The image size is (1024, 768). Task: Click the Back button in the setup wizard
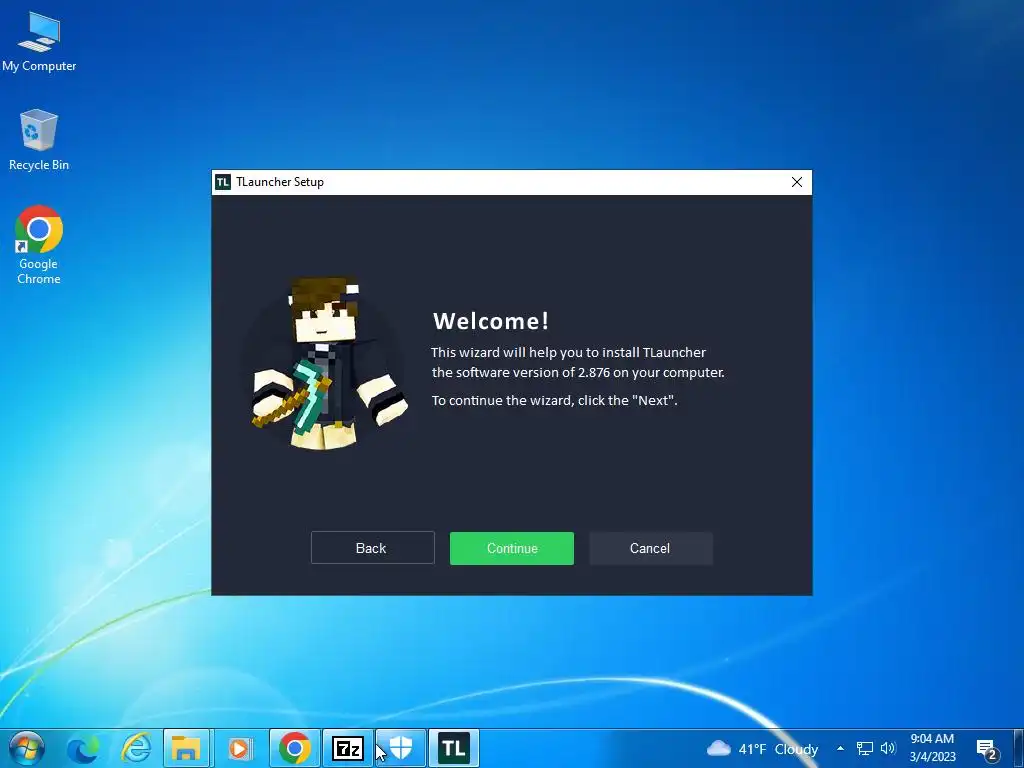(x=372, y=548)
